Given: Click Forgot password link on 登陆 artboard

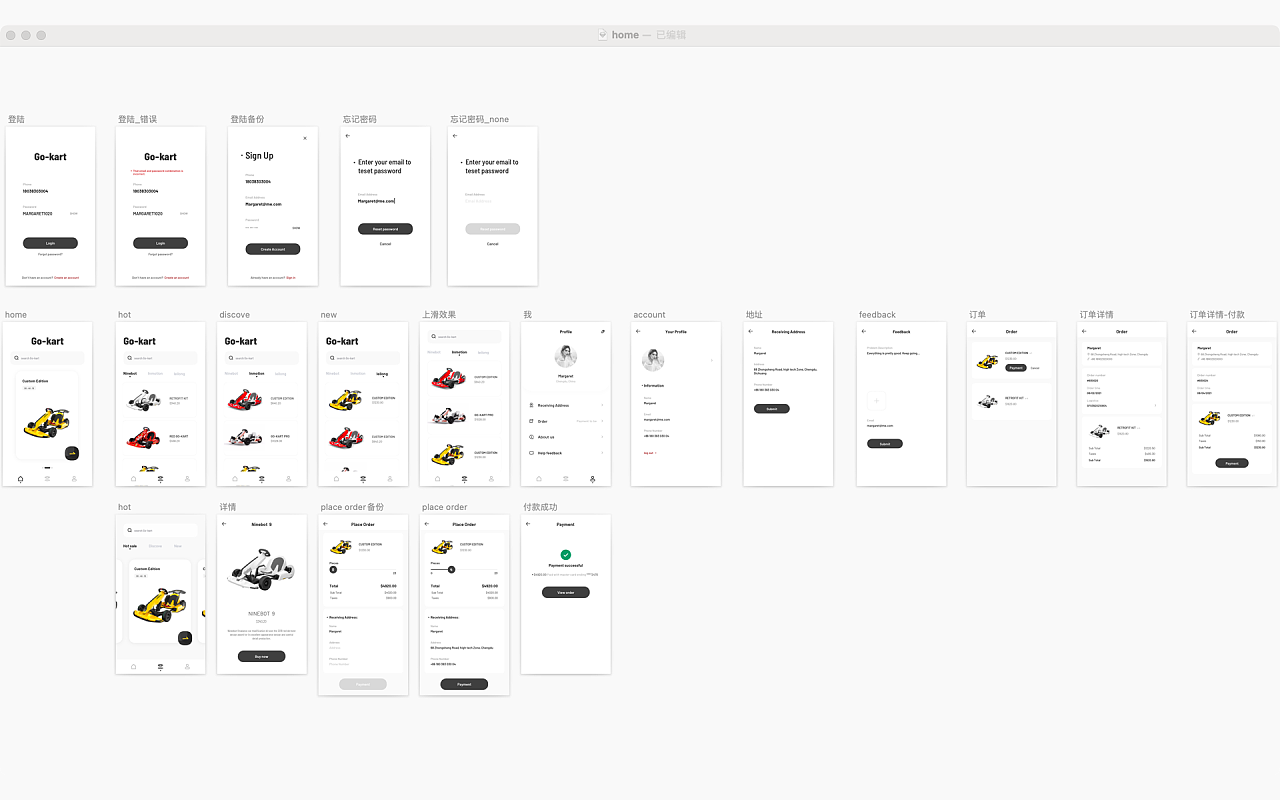Looking at the screenshot, I should 50,254.
